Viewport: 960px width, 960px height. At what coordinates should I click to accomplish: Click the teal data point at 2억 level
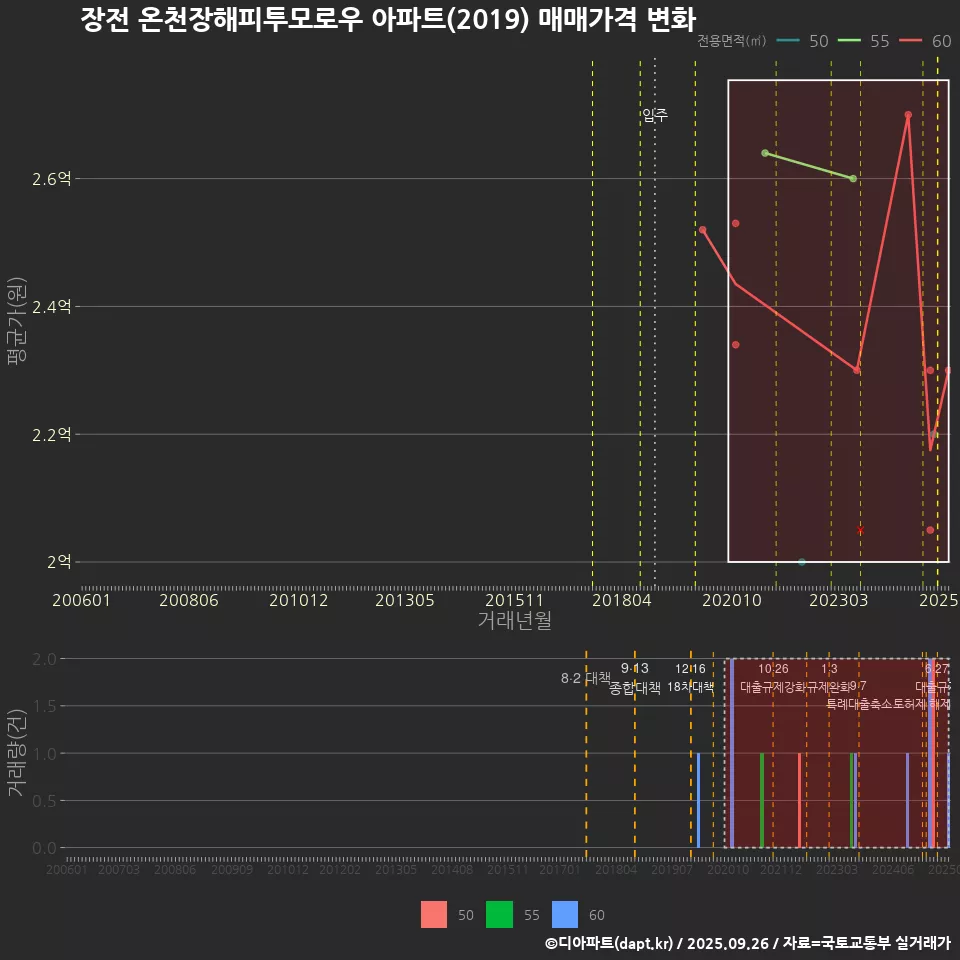pyautogui.click(x=802, y=562)
